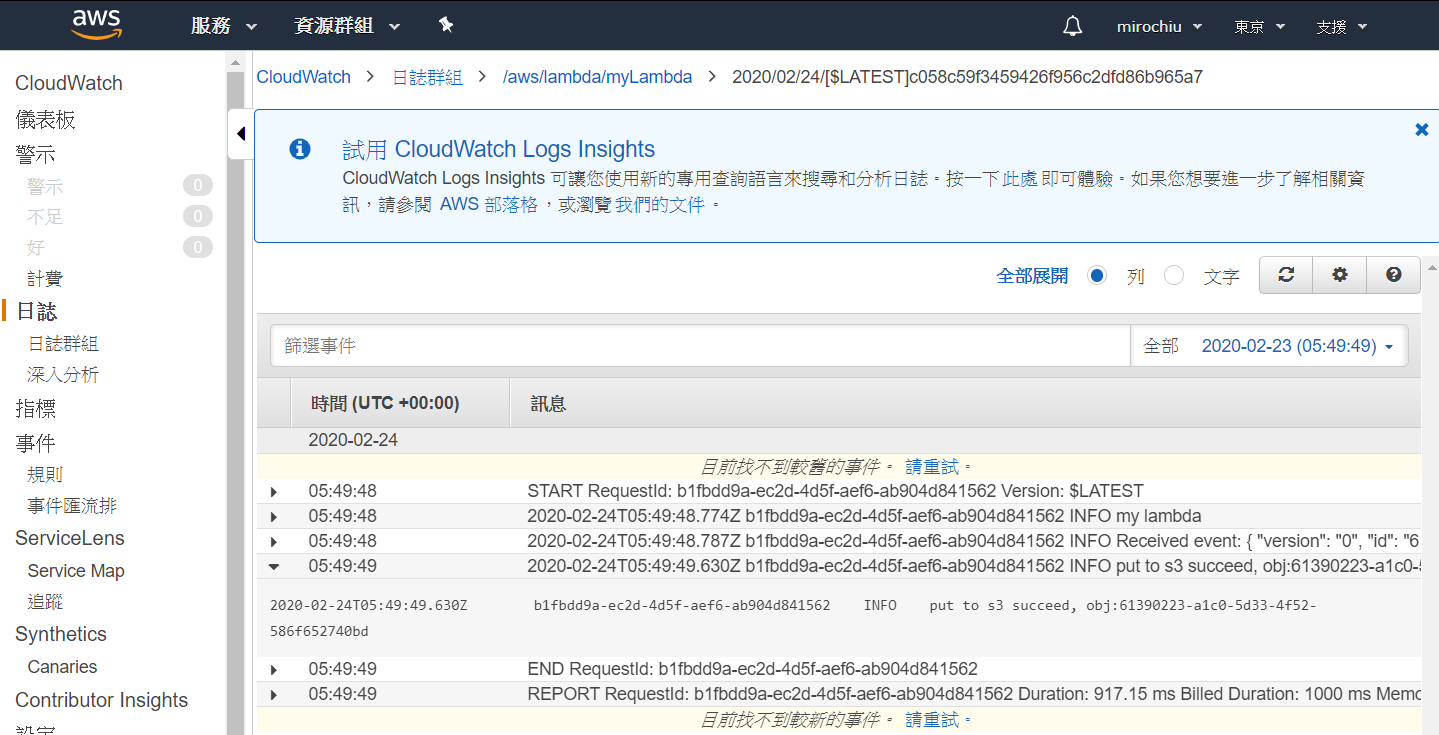The image size is (1439, 735).
Task: Click 請重試 beside the newer events message
Action: tap(932, 719)
